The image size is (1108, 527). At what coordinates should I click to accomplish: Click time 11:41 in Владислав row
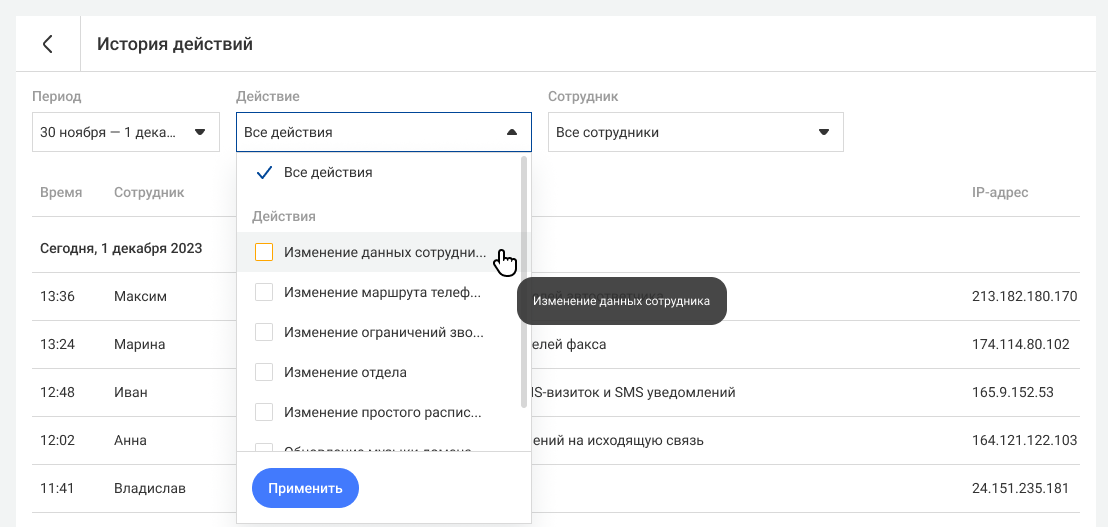point(57,488)
